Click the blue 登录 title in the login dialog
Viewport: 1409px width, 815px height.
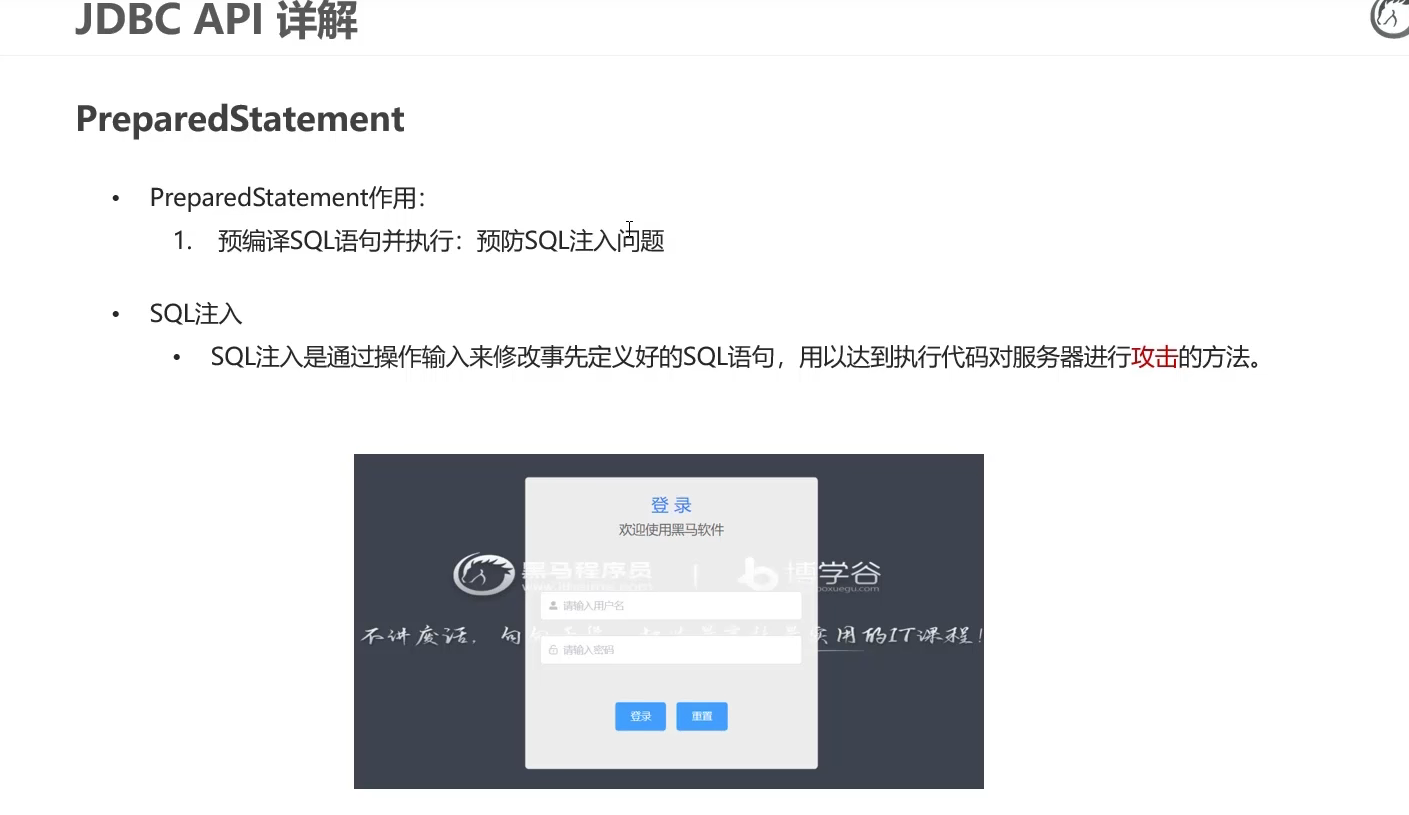pyautogui.click(x=671, y=505)
